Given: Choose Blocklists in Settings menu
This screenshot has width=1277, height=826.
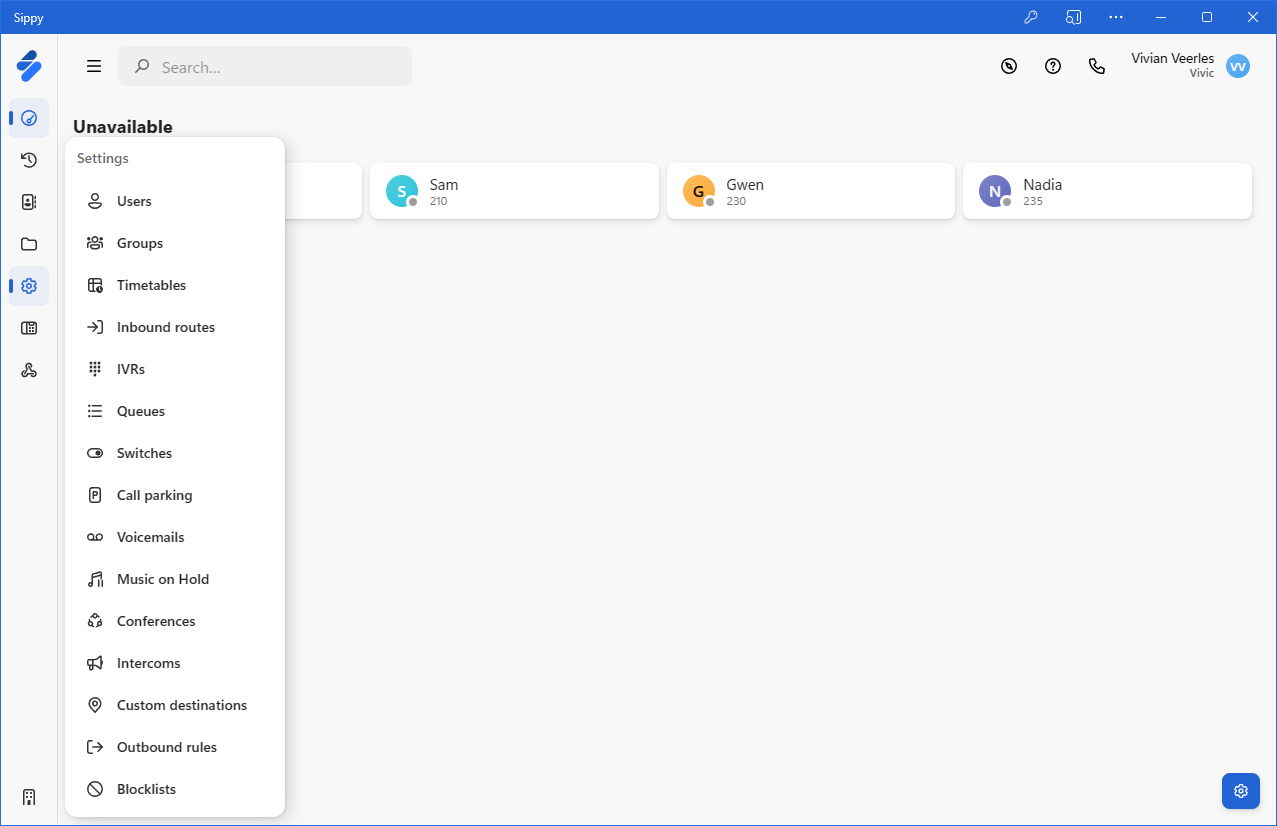Looking at the screenshot, I should (x=146, y=789).
